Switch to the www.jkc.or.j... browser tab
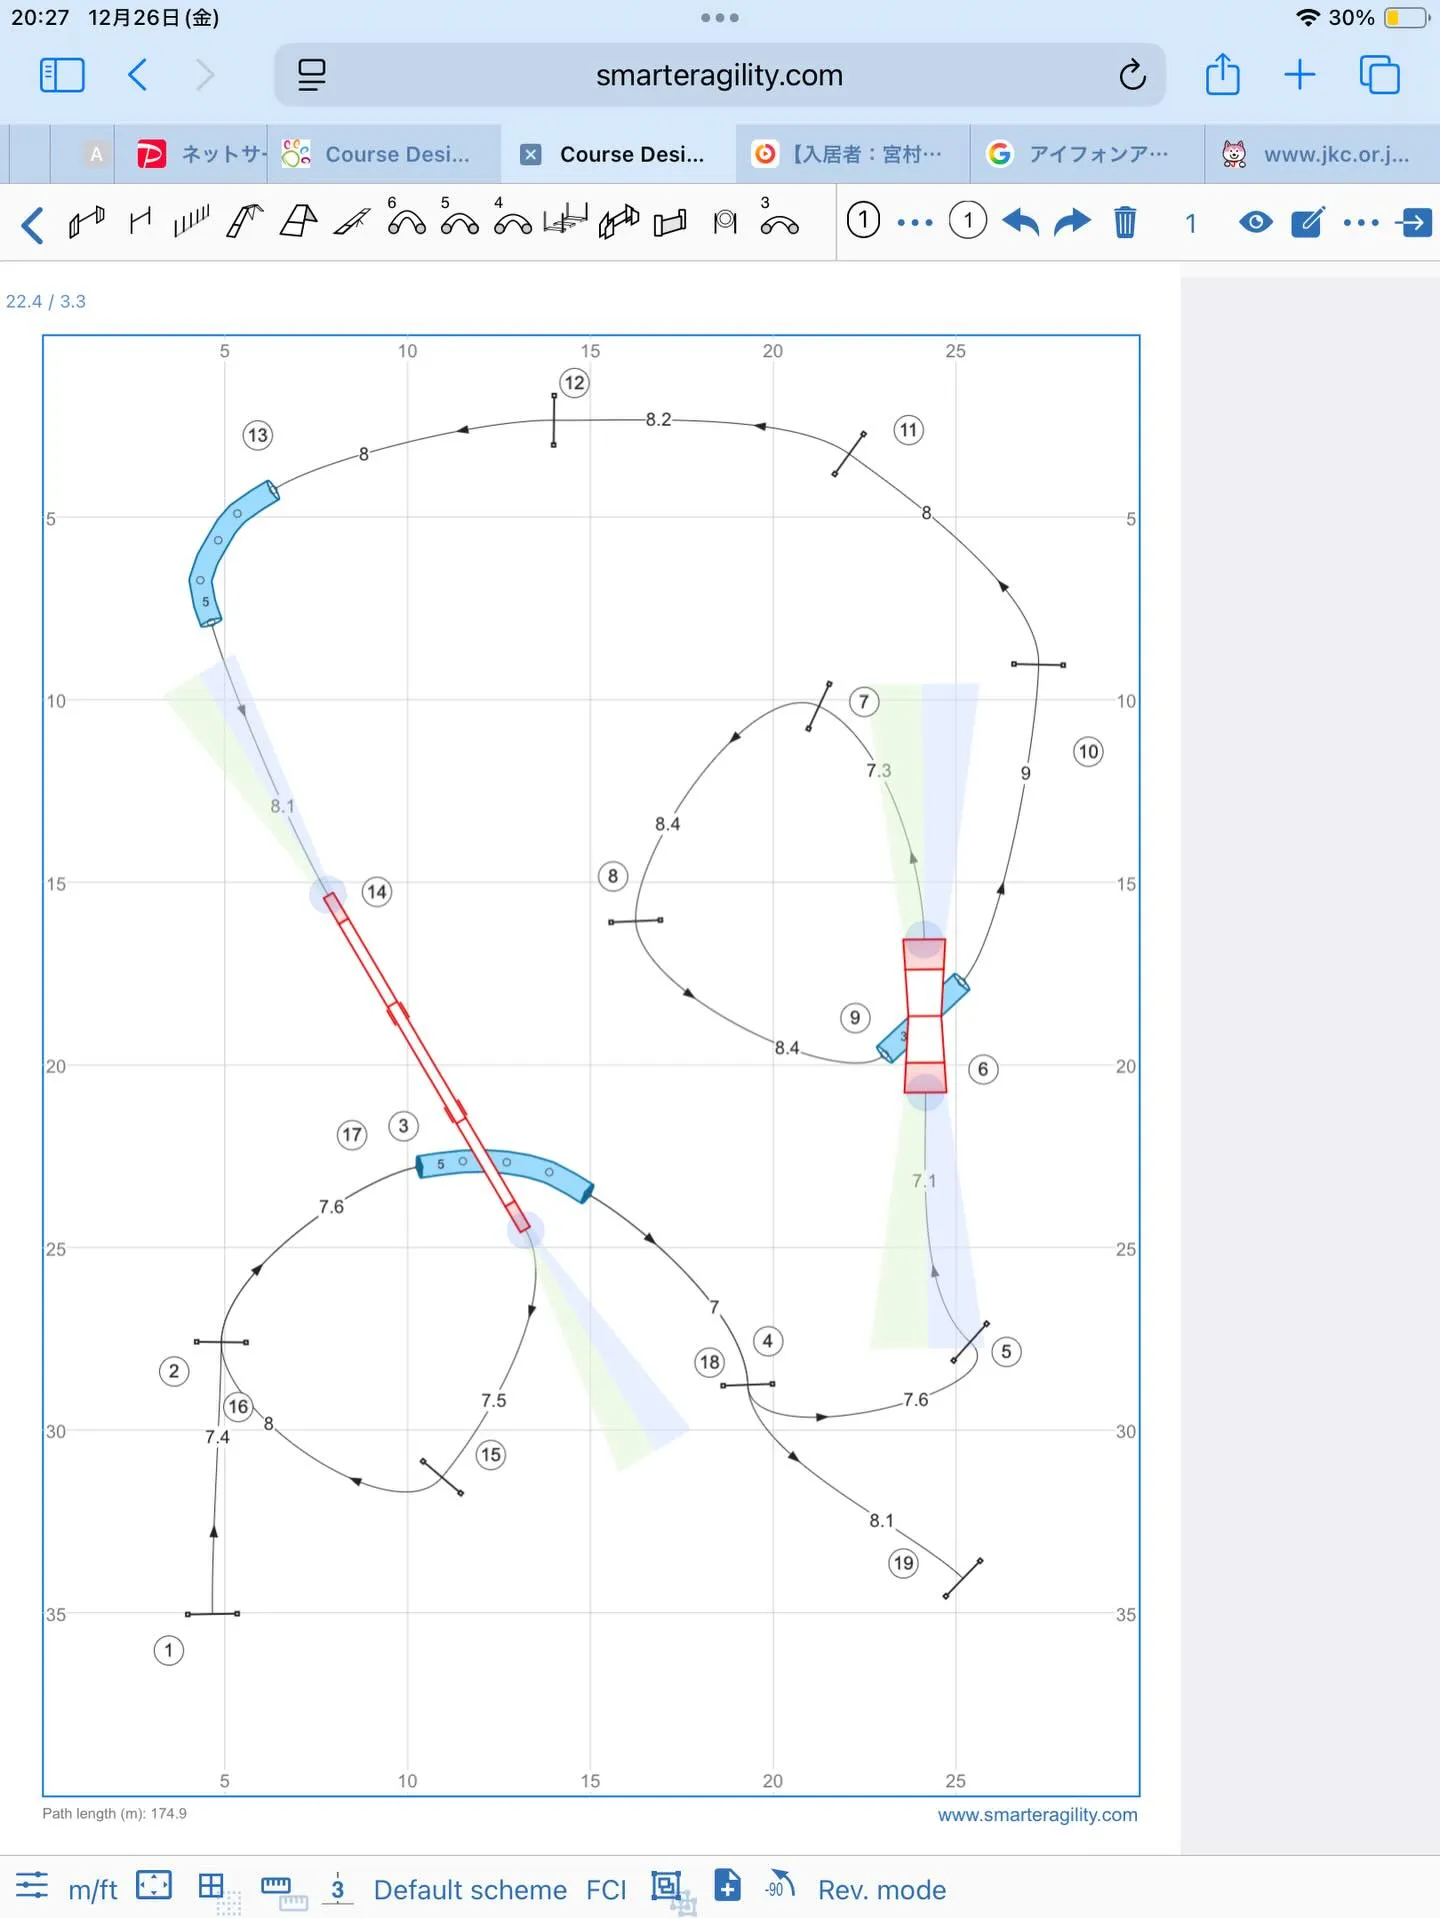 [x=1320, y=154]
